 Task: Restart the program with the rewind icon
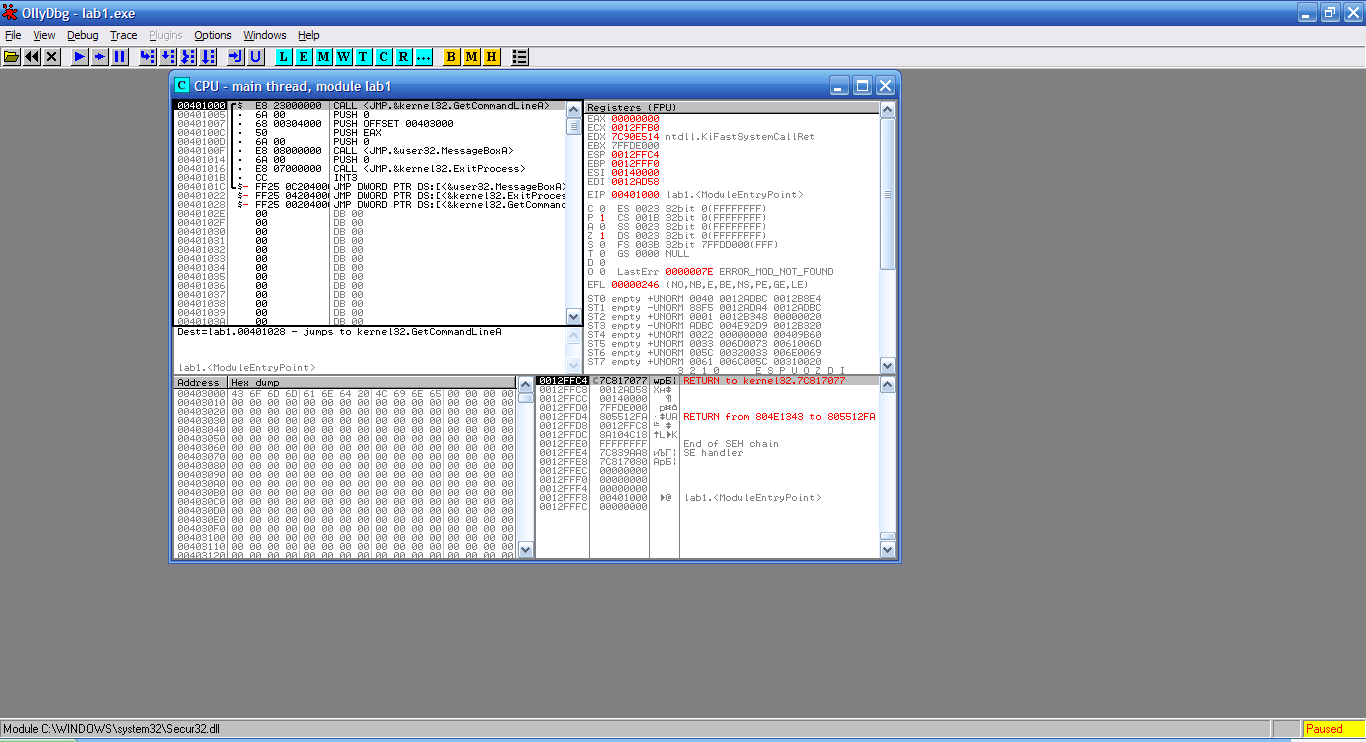click(x=32, y=57)
